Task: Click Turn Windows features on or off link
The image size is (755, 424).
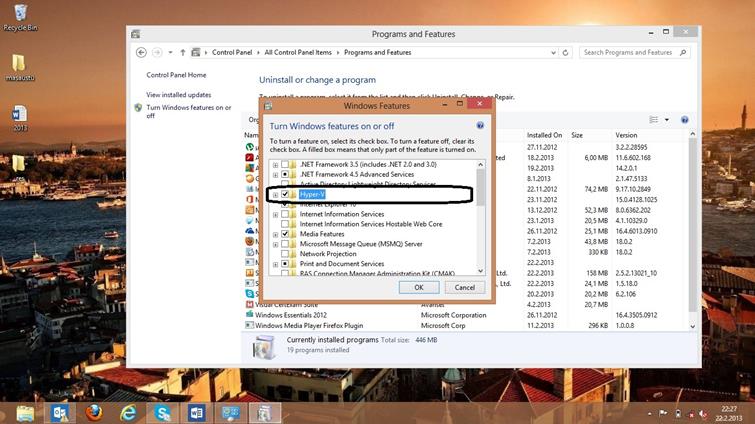Action: click(x=189, y=111)
